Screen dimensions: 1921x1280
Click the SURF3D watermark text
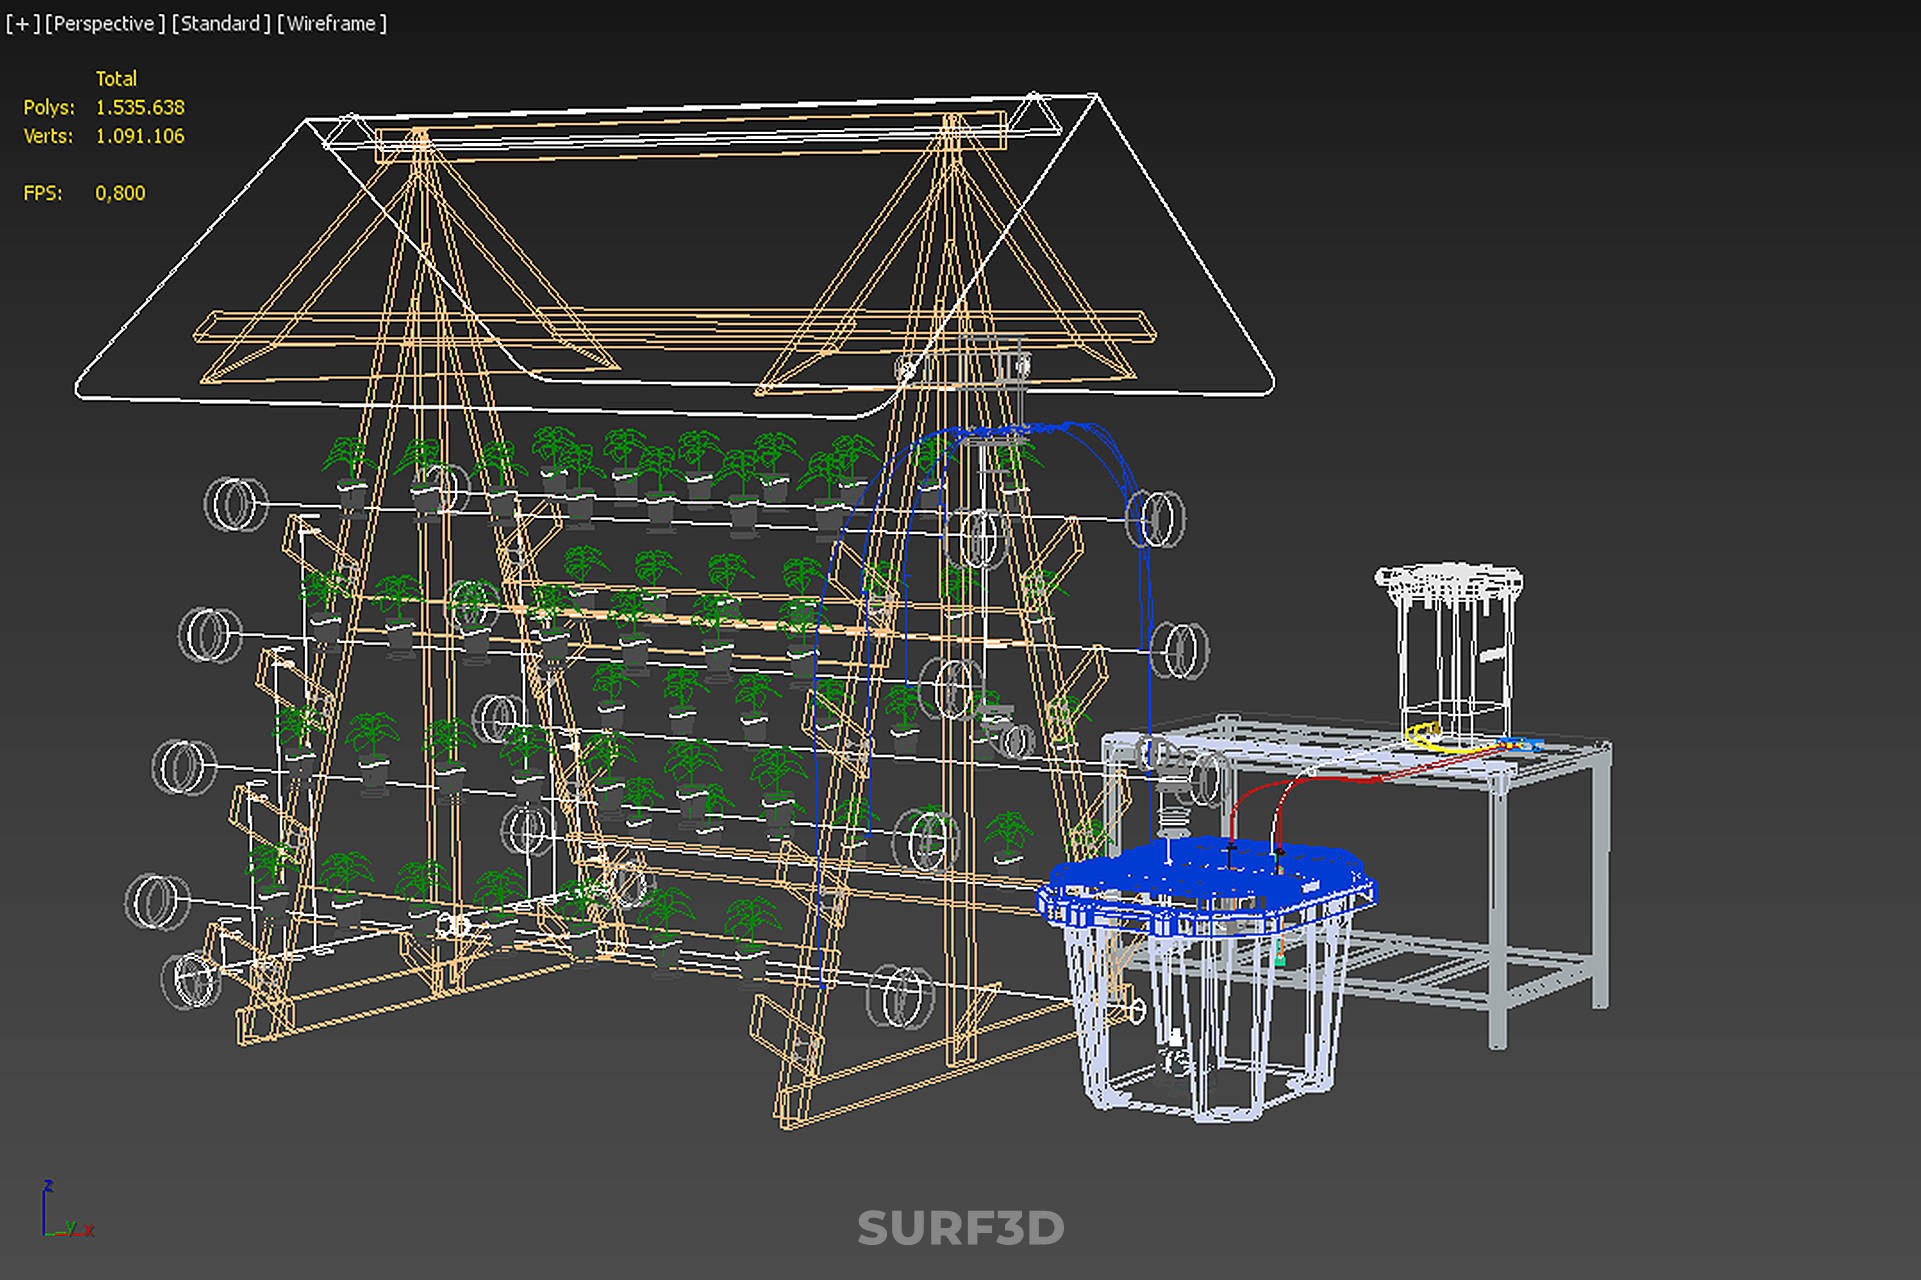coord(960,1228)
